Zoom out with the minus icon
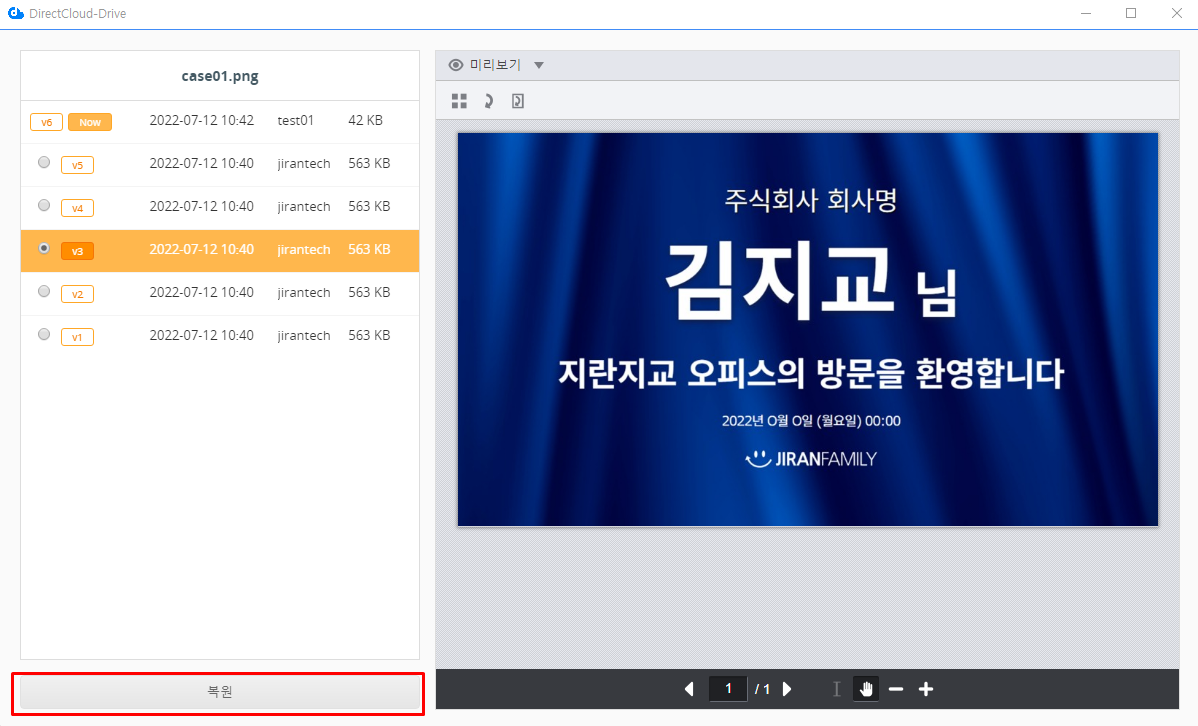1198x726 pixels. pos(896,689)
